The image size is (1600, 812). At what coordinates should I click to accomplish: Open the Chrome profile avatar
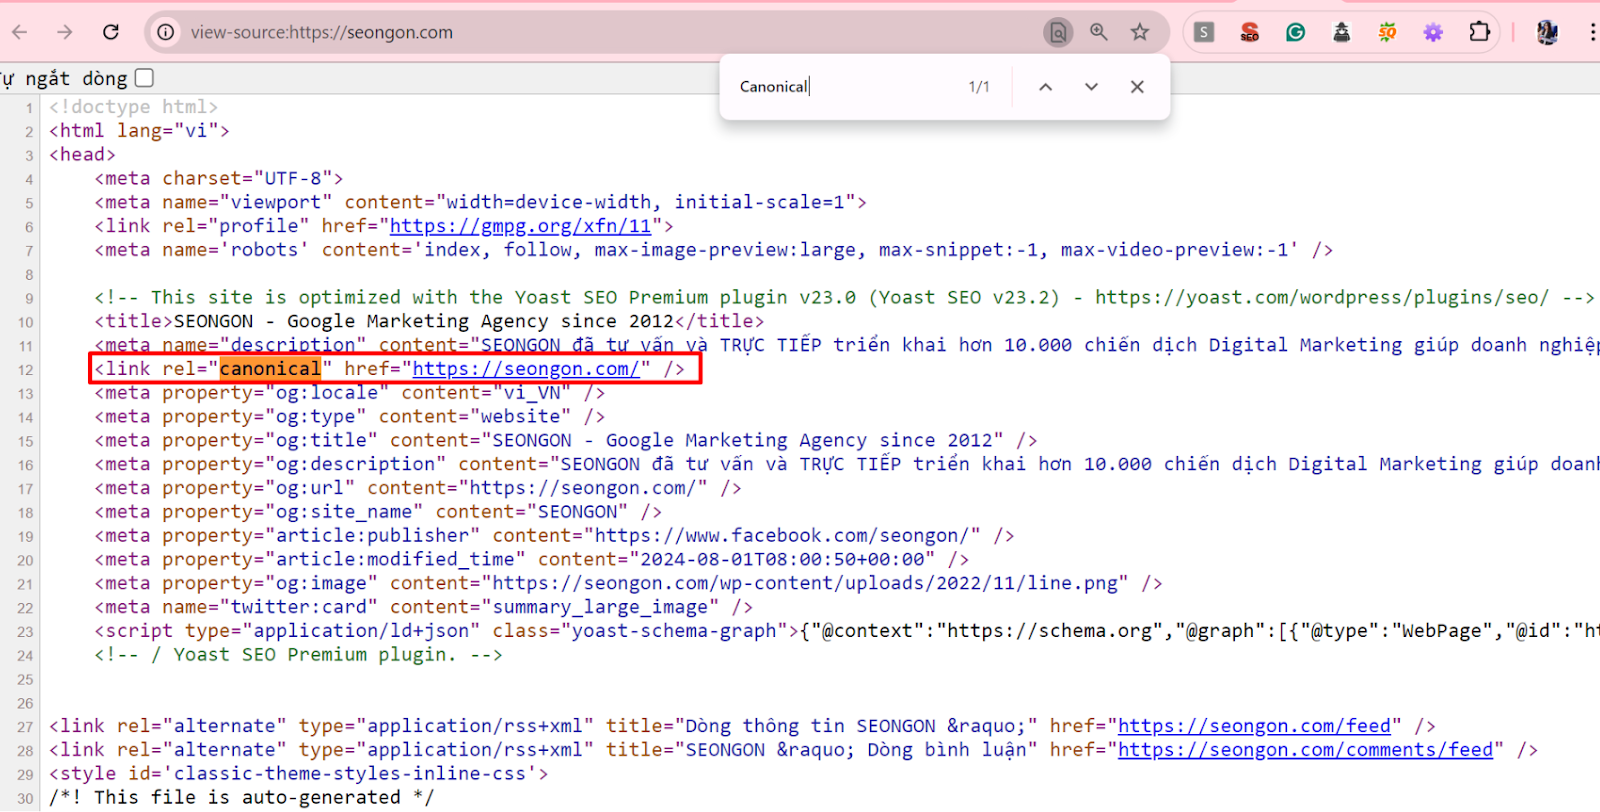pyautogui.click(x=1547, y=32)
